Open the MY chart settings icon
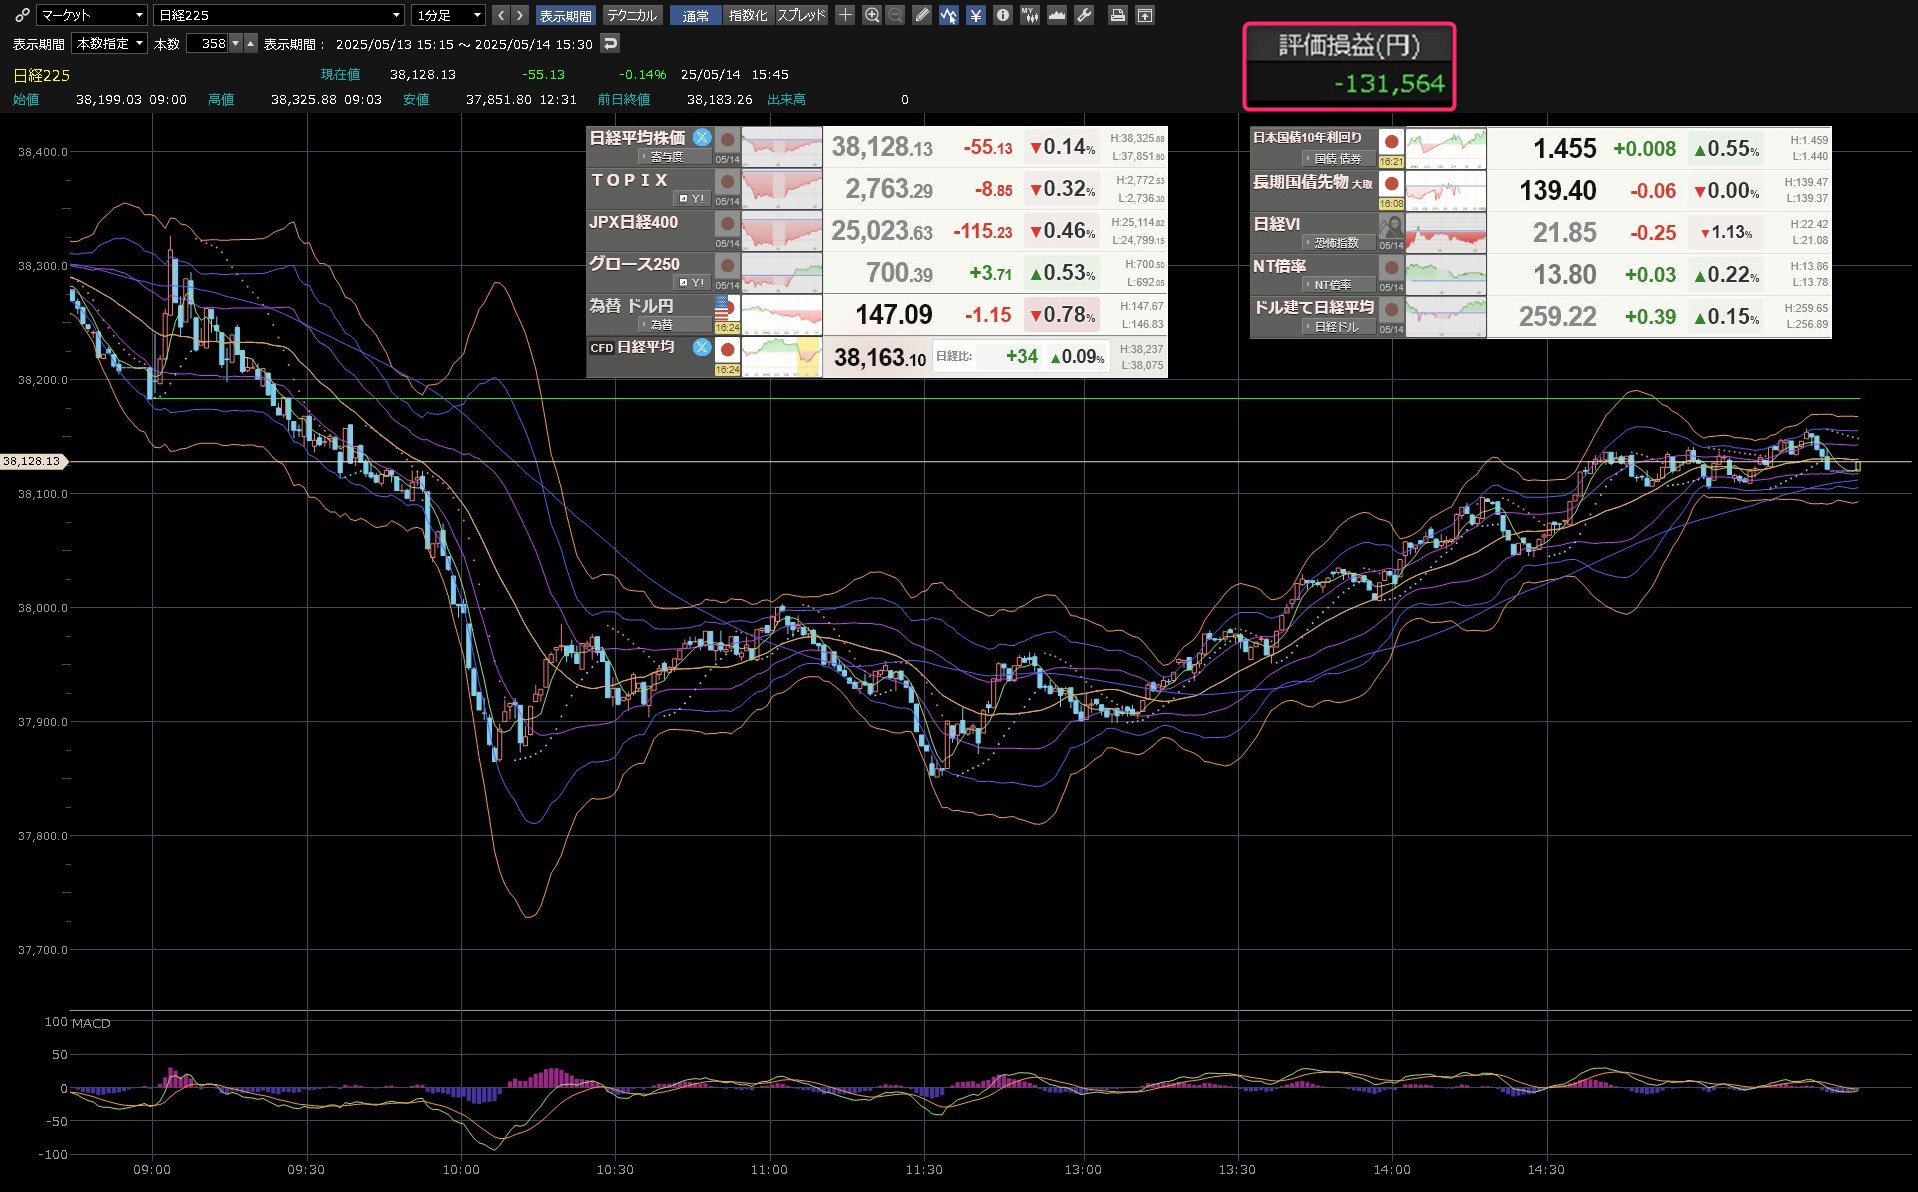The image size is (1918, 1192). (1030, 15)
